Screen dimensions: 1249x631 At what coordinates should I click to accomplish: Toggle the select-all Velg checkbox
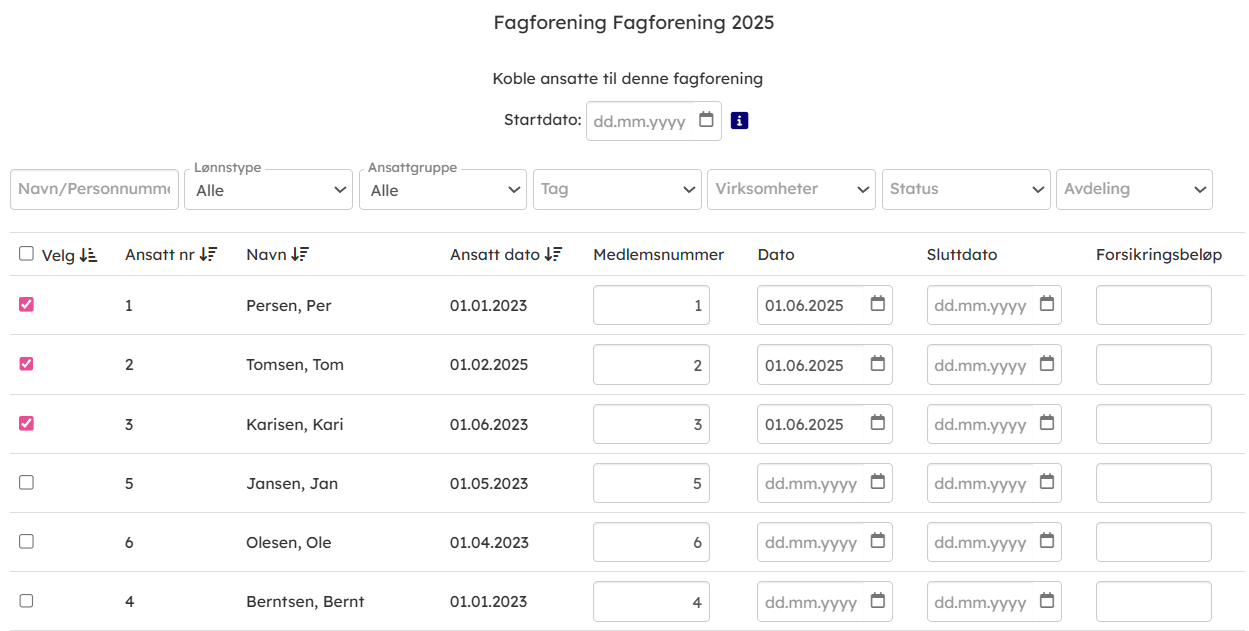tap(27, 254)
